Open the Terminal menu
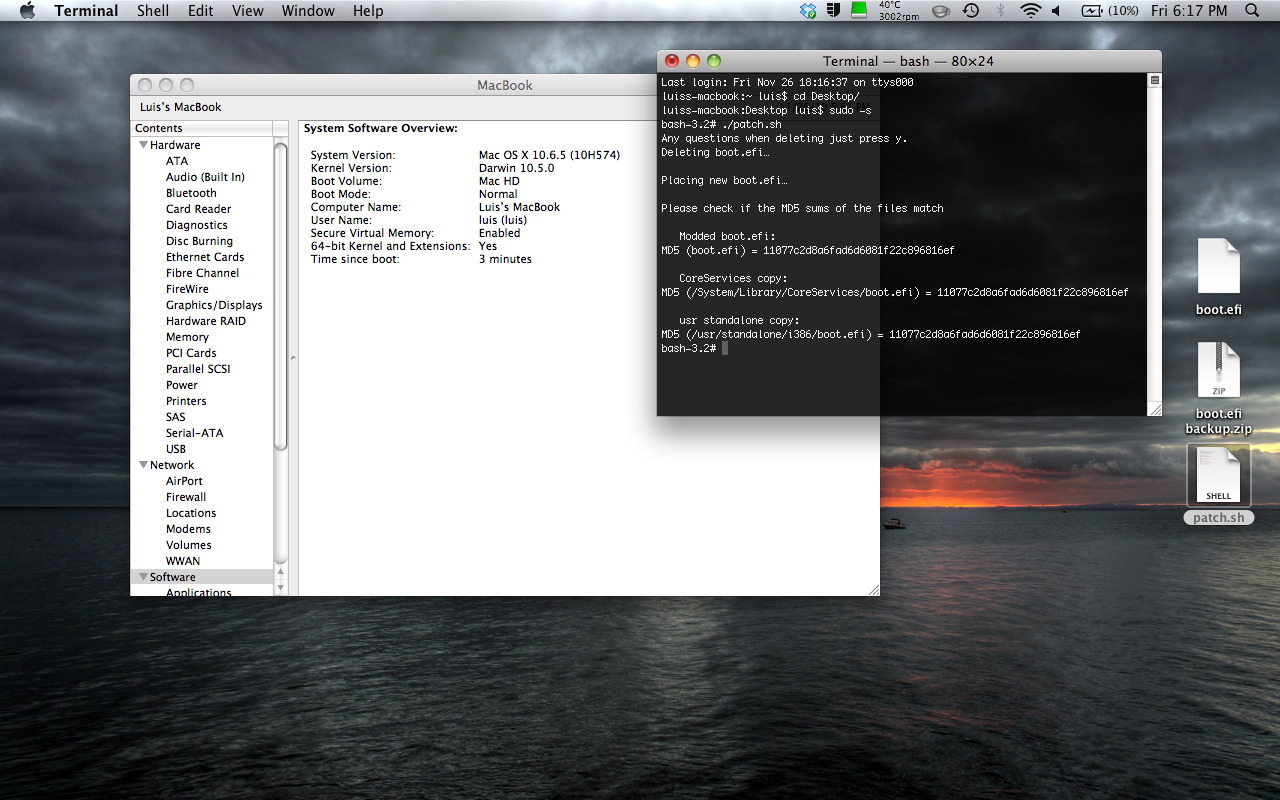The height and width of the screenshot is (800, 1280). pyautogui.click(x=86, y=11)
